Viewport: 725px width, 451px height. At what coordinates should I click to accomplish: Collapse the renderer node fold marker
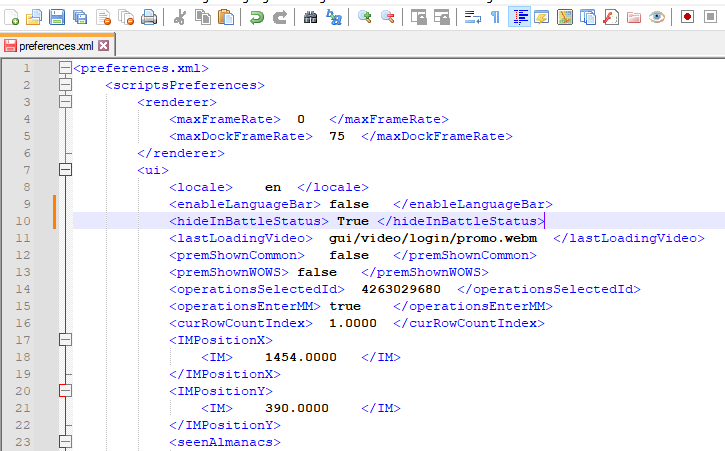65,102
